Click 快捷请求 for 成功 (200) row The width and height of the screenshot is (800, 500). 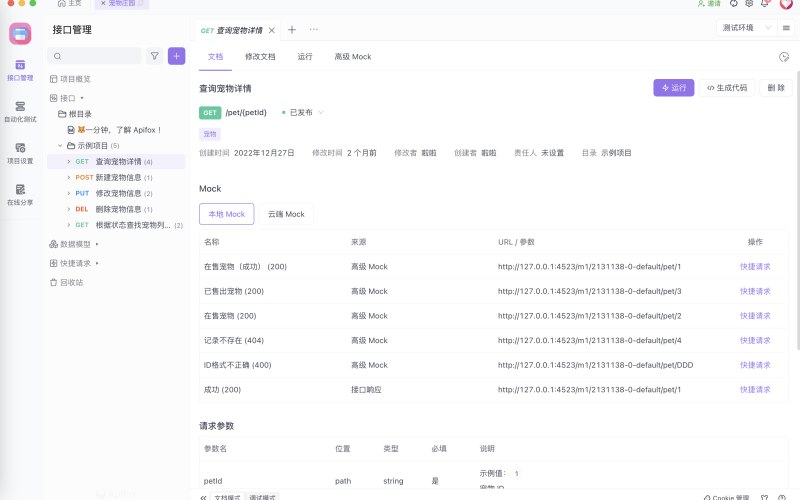[755, 389]
